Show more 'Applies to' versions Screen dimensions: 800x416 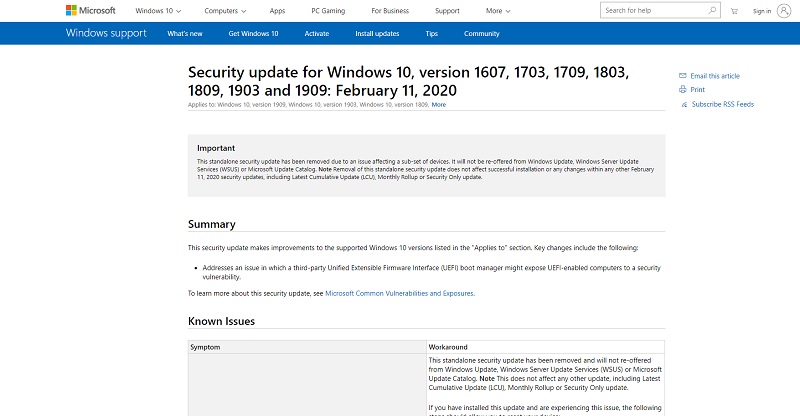(x=439, y=104)
